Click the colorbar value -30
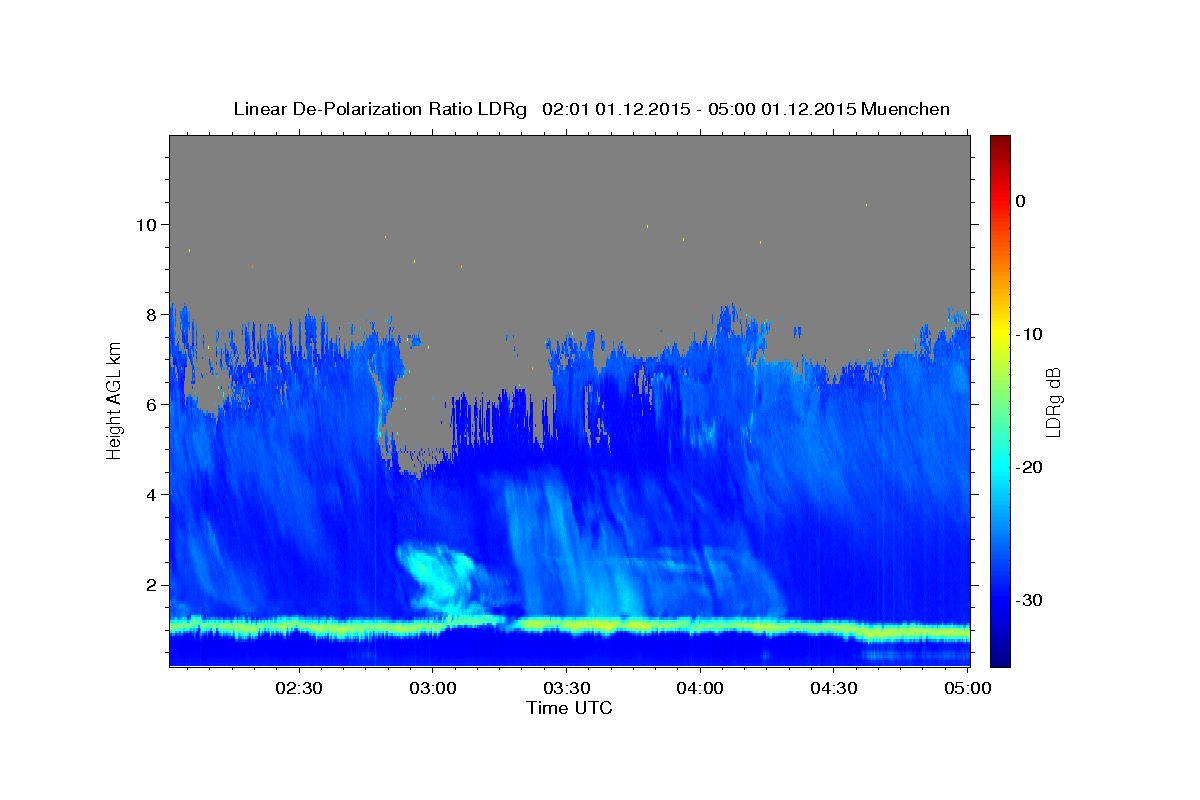 pyautogui.click(x=1029, y=600)
